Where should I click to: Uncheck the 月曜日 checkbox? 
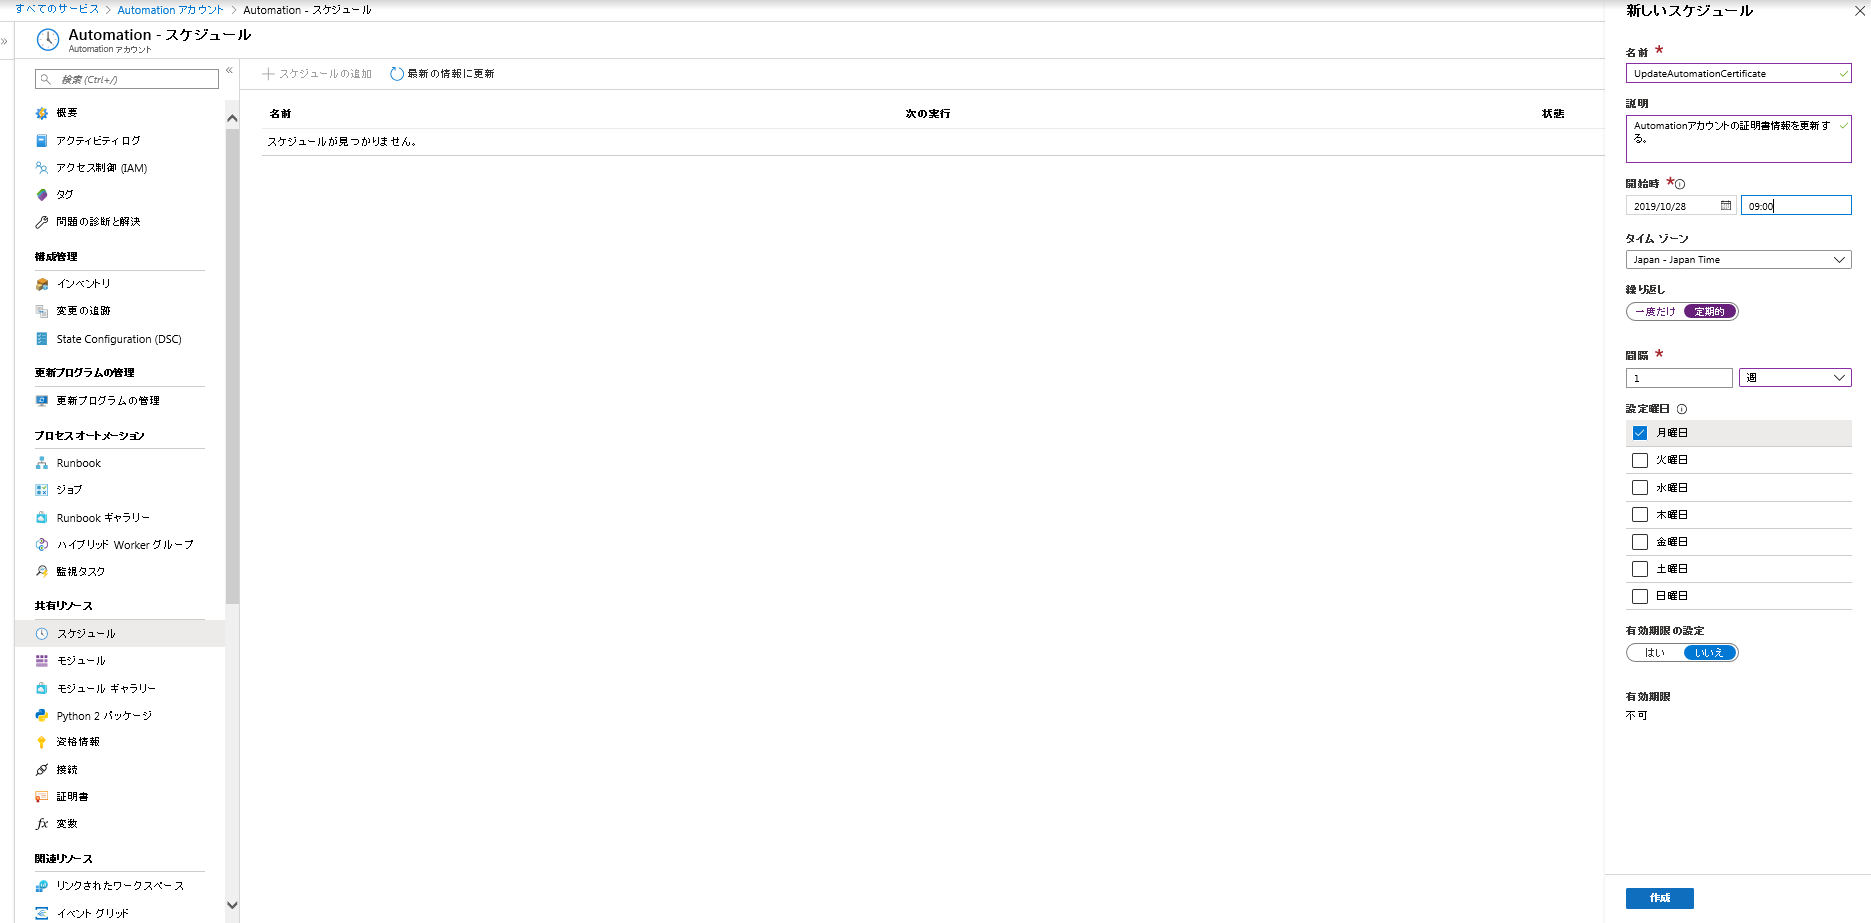tap(1640, 433)
